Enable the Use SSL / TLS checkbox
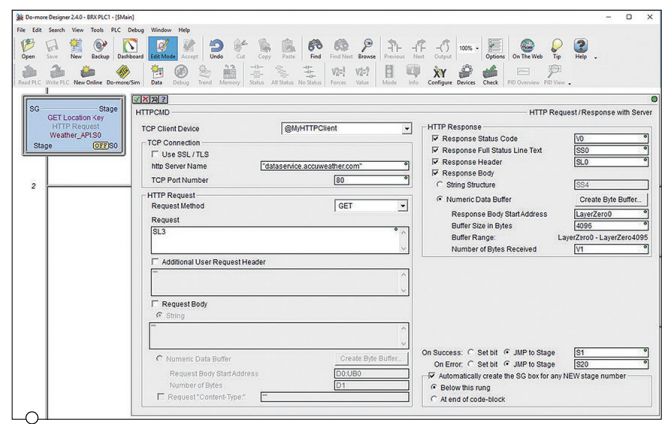 click(x=155, y=153)
